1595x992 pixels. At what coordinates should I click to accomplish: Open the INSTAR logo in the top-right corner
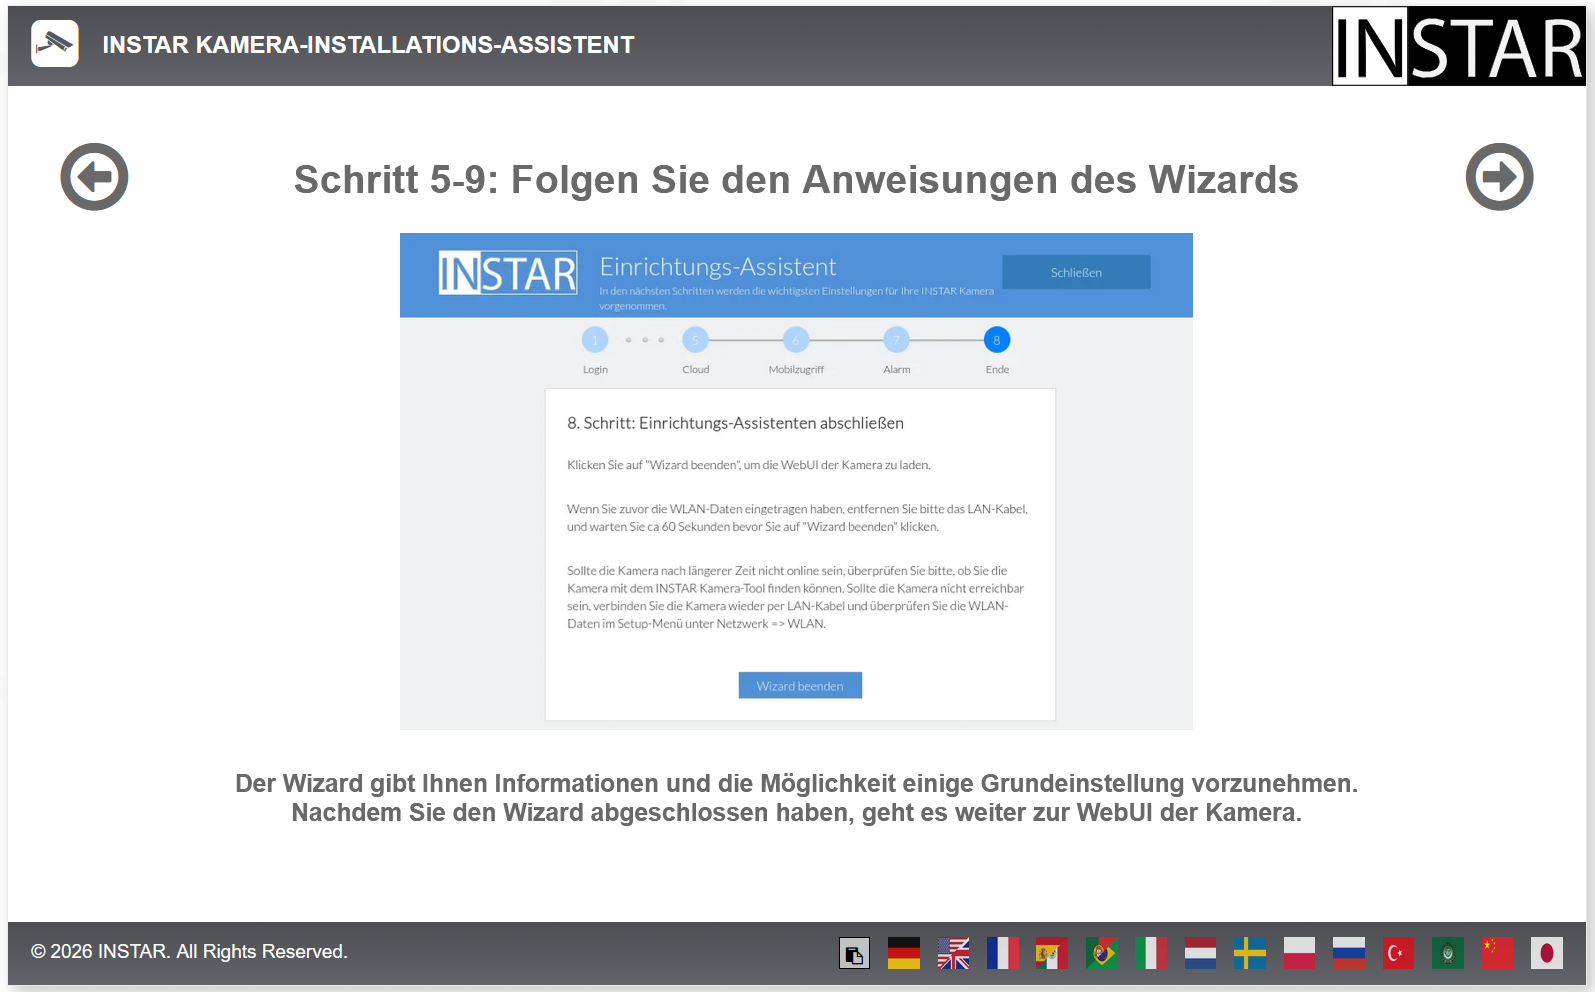[1459, 46]
